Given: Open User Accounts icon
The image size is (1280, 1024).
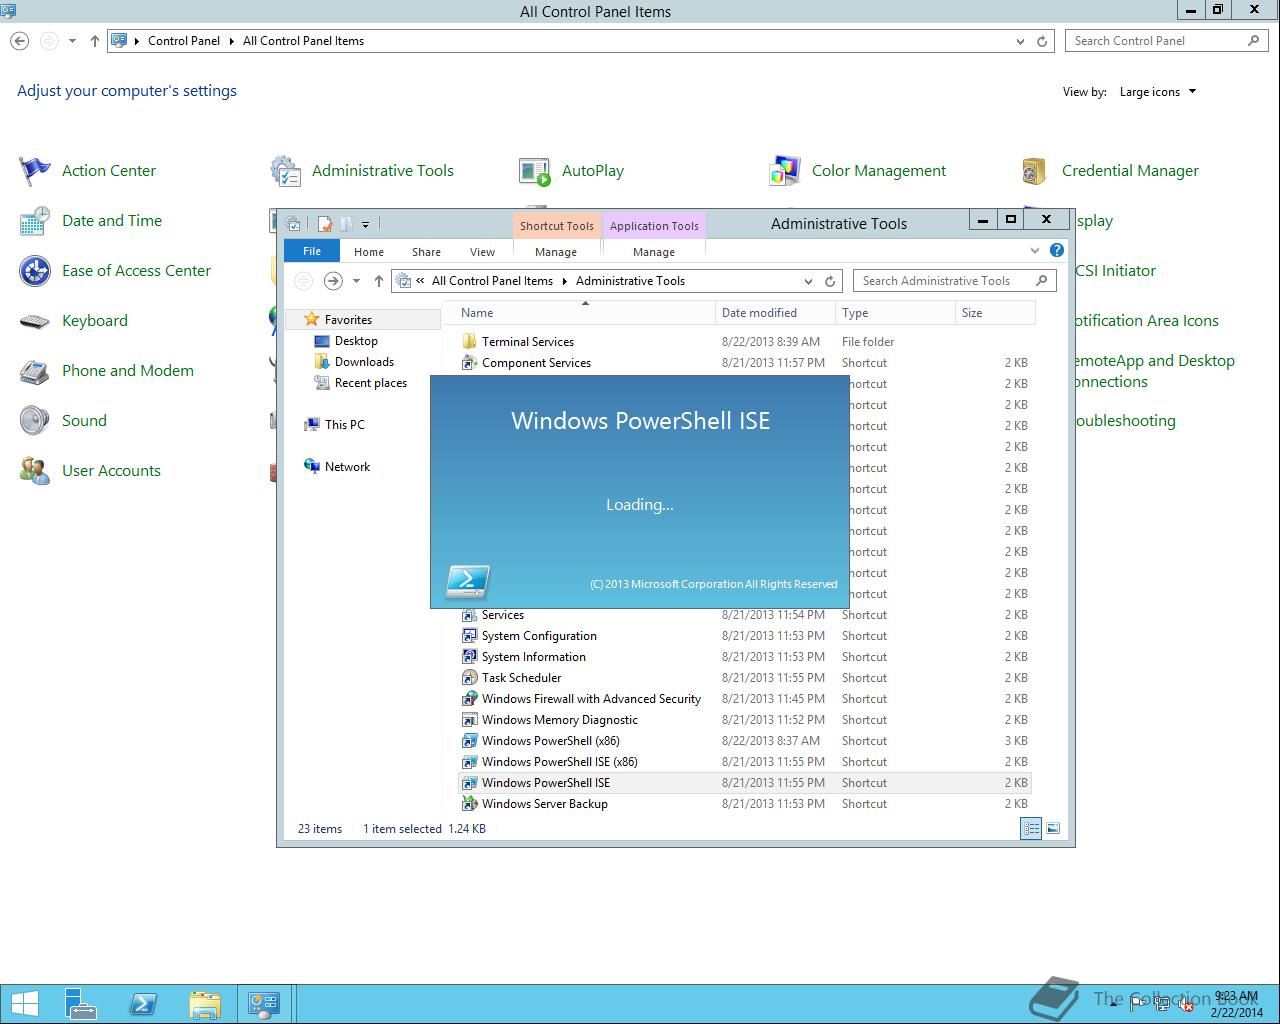Looking at the screenshot, I should (x=35, y=471).
